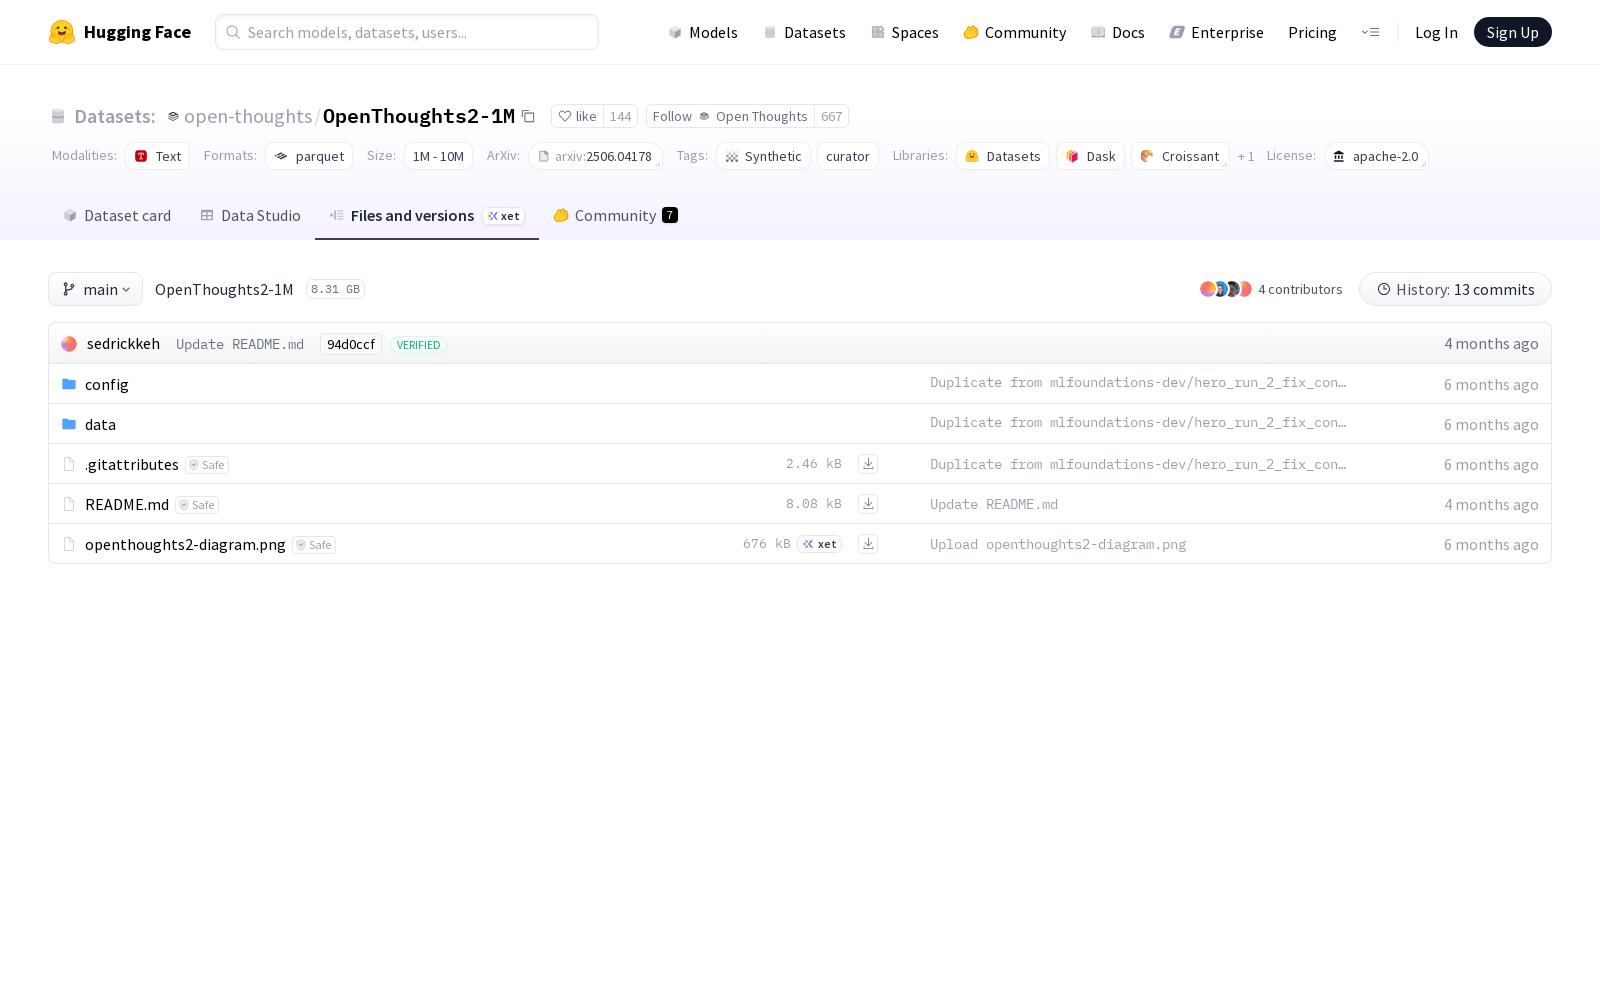The height and width of the screenshot is (1000, 1600).
Task: Click the apache-2.0 license tag
Action: pos(1376,156)
